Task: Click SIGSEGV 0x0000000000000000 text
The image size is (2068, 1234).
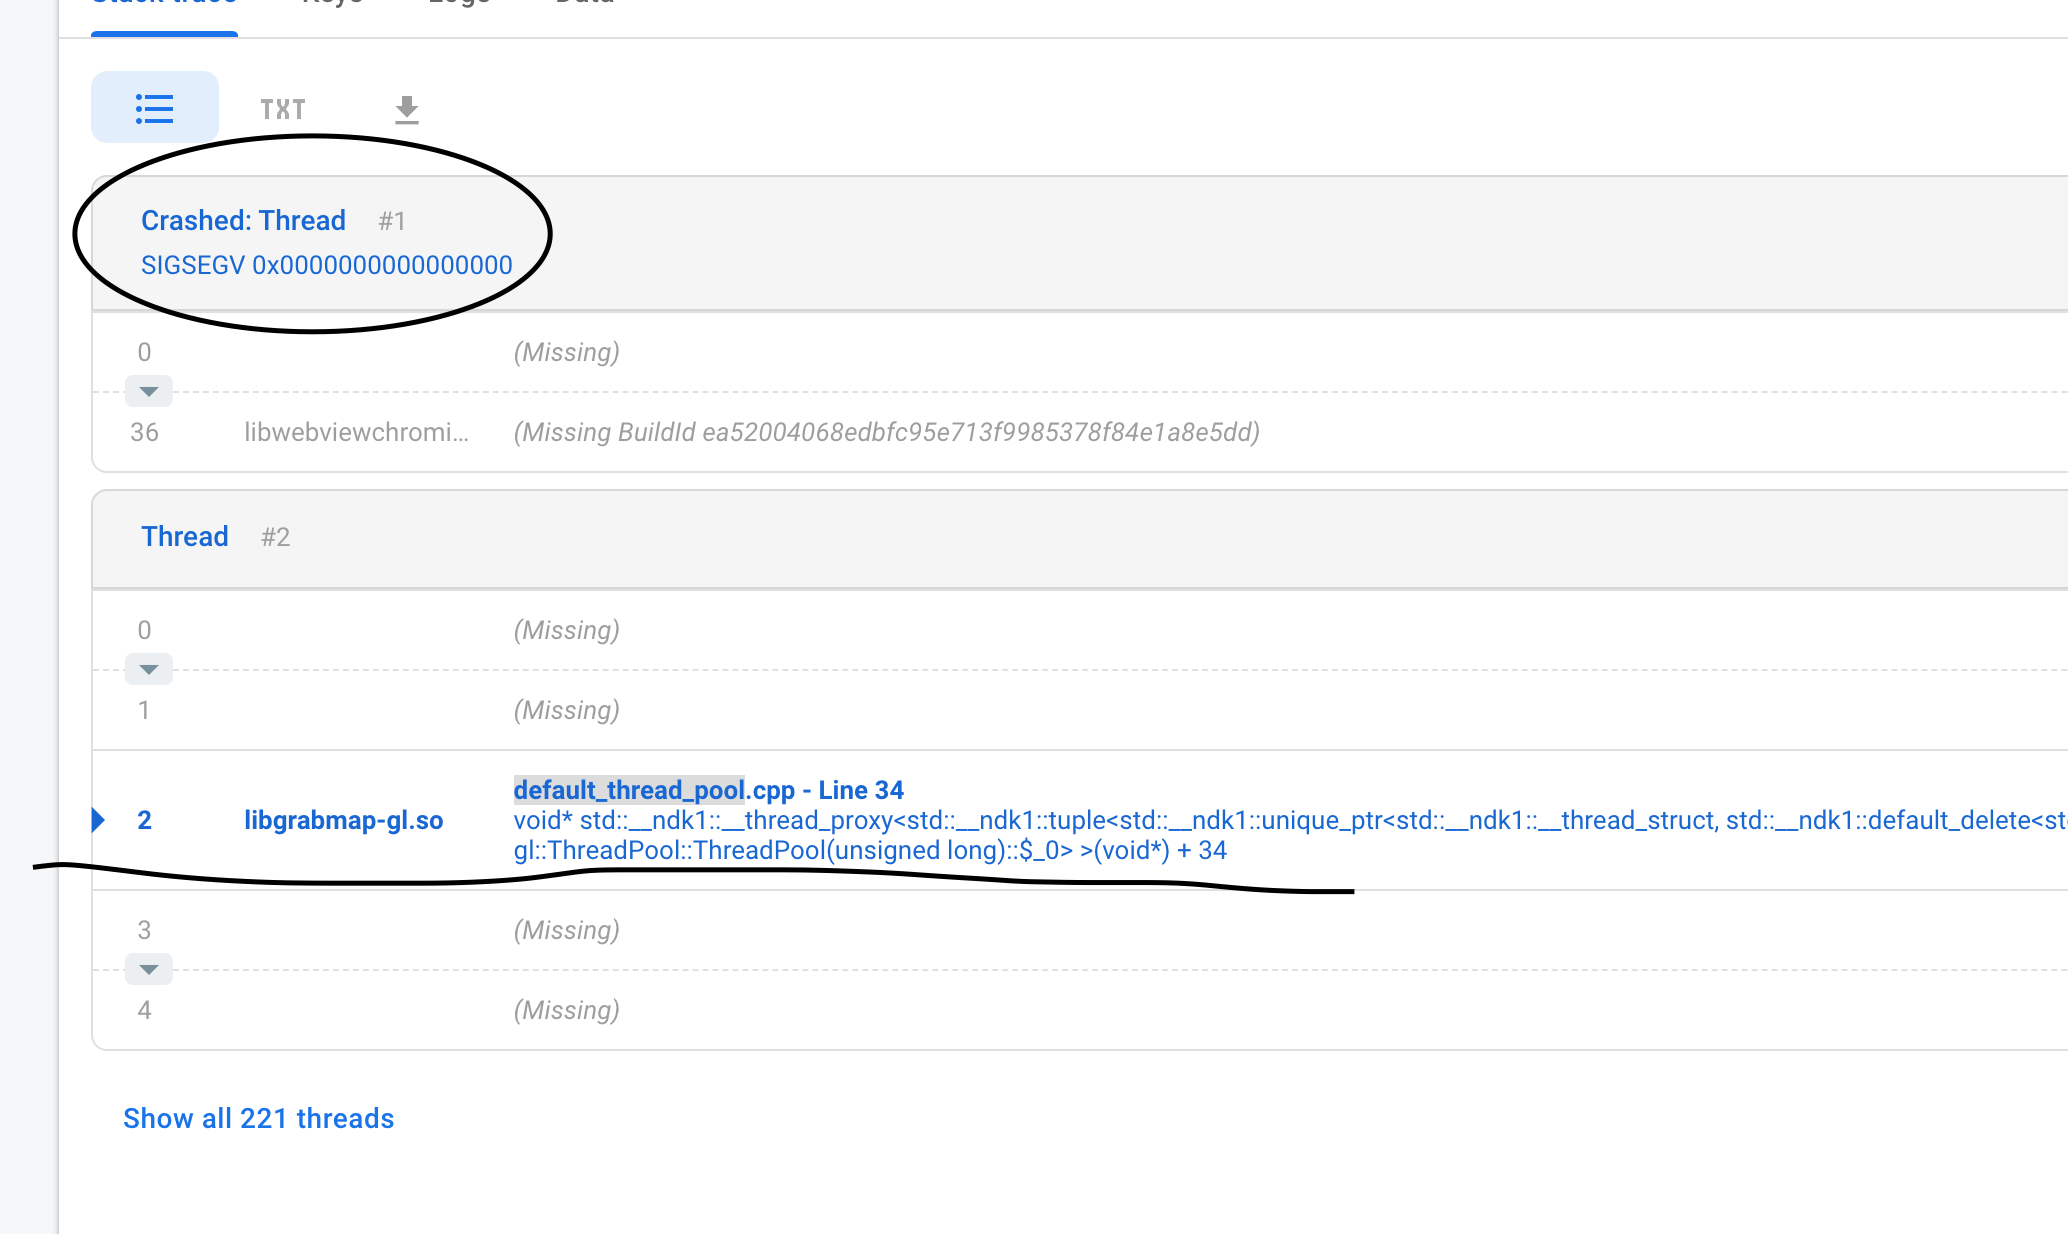Action: tap(327, 265)
